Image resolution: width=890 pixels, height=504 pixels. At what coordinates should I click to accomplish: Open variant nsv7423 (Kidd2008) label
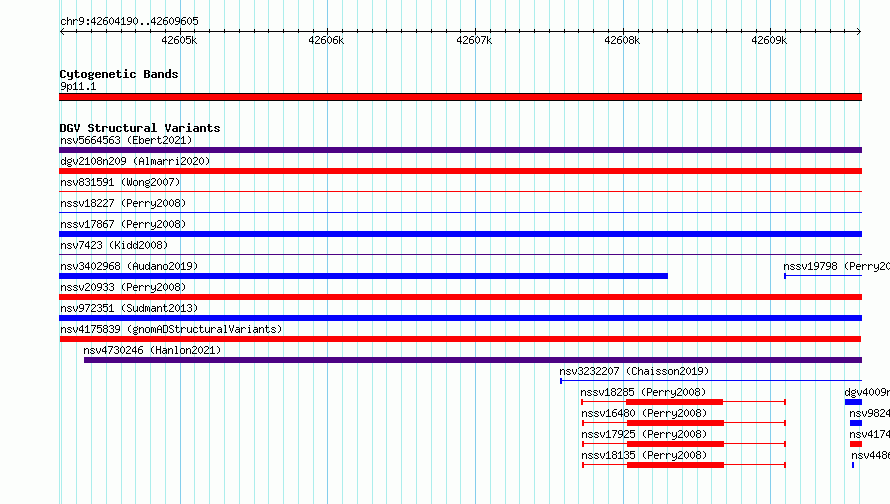click(x=114, y=245)
